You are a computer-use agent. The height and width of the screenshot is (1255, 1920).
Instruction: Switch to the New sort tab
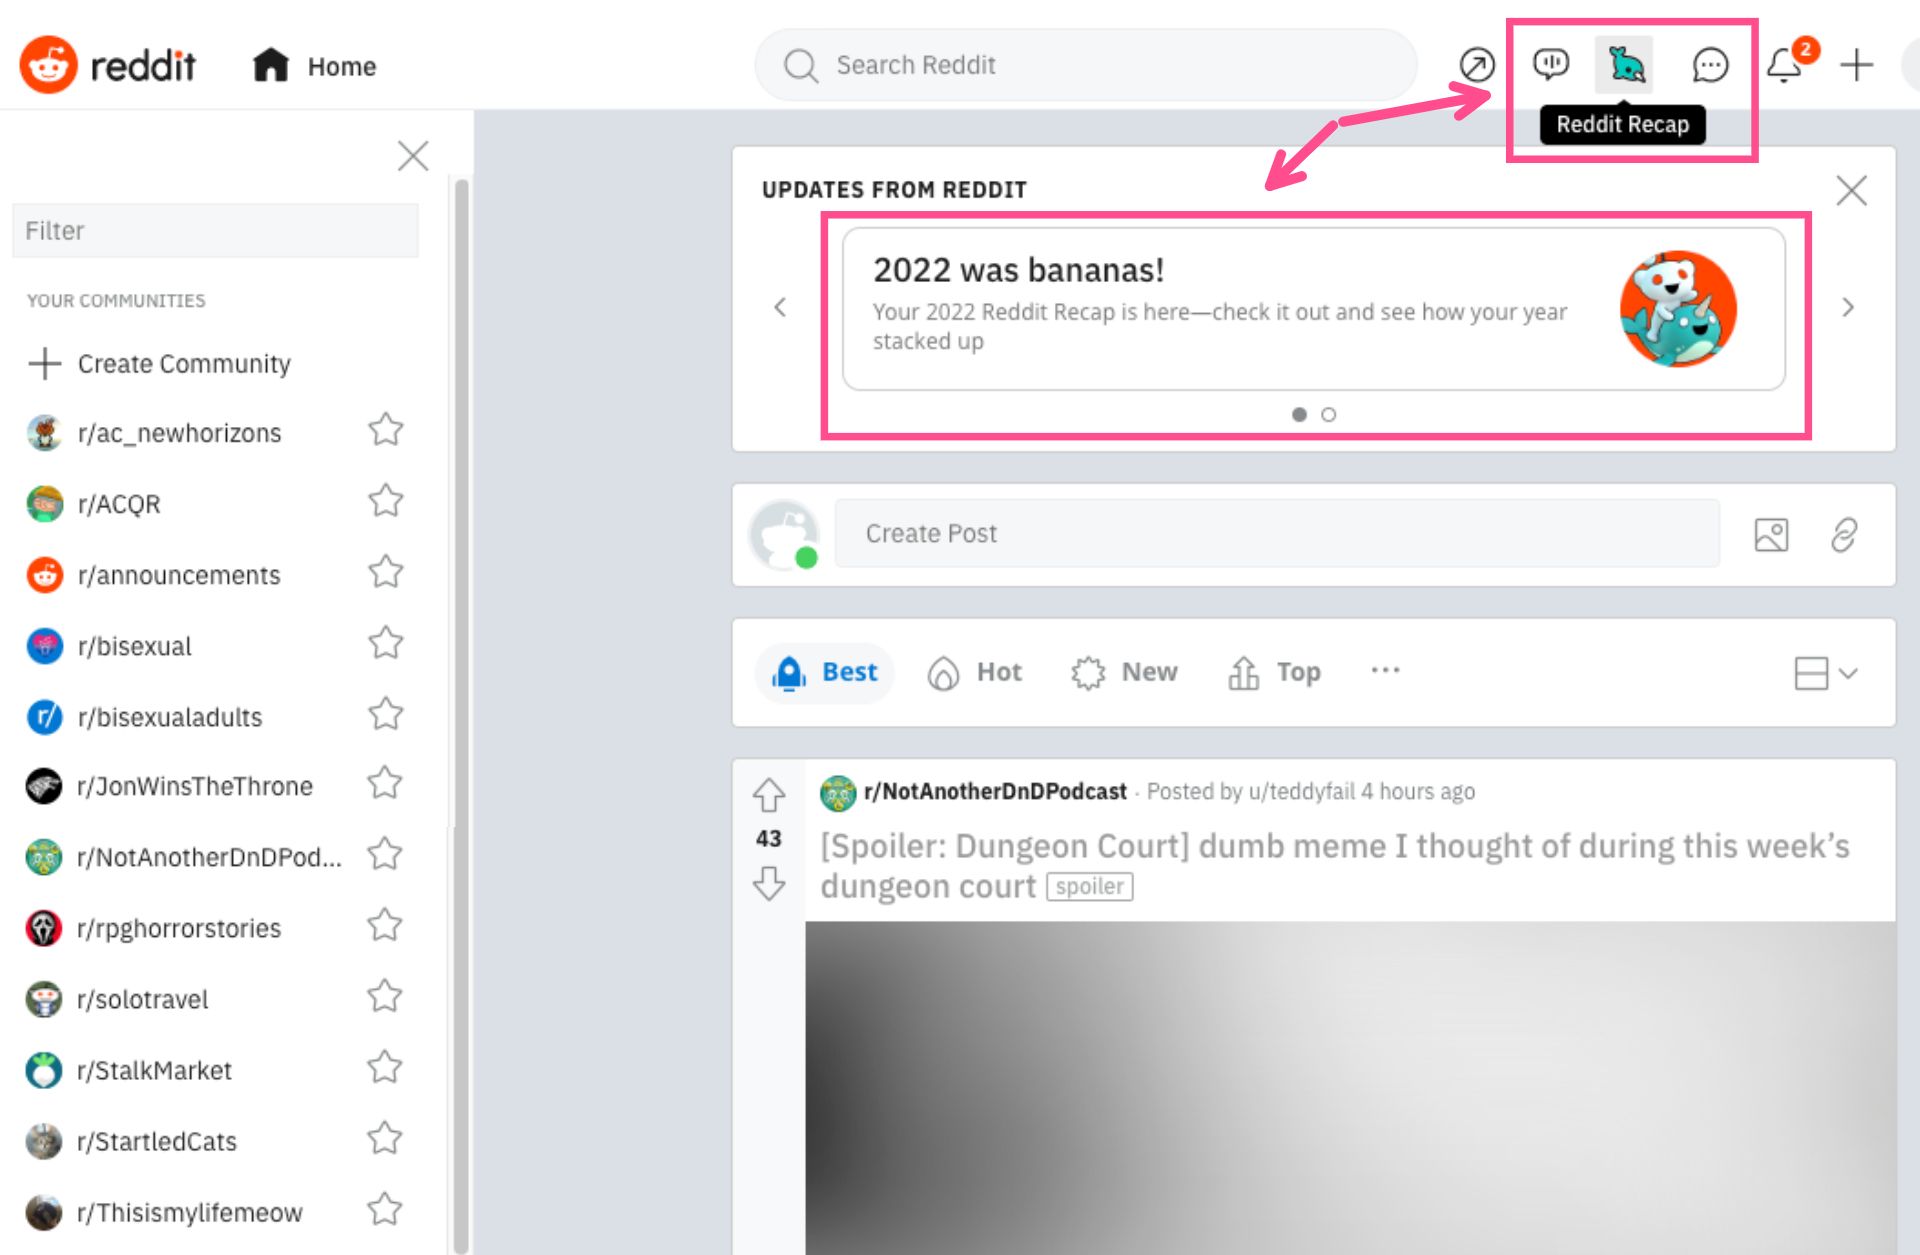tap(1125, 672)
